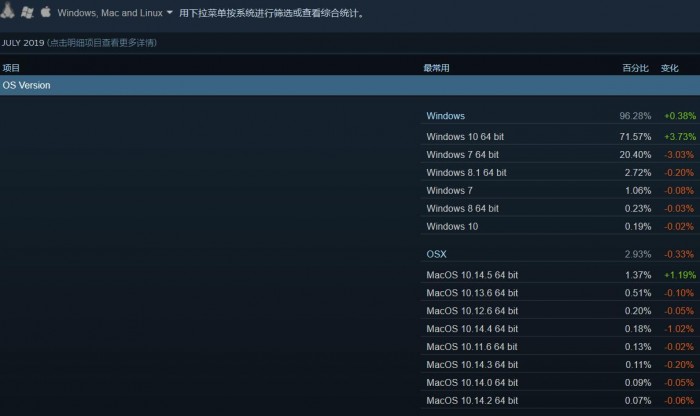This screenshot has width=700, height=416.
Task: Select the MacOS 10.14.5 64 bit row
Action: [560, 275]
